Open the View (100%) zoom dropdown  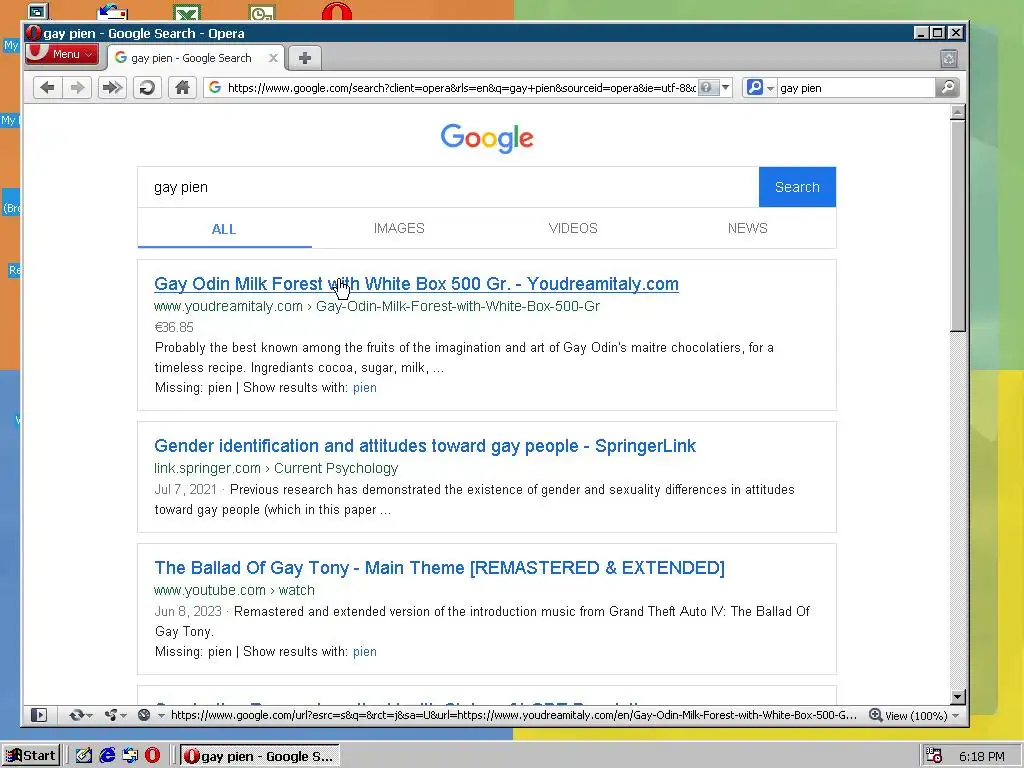click(x=922, y=716)
